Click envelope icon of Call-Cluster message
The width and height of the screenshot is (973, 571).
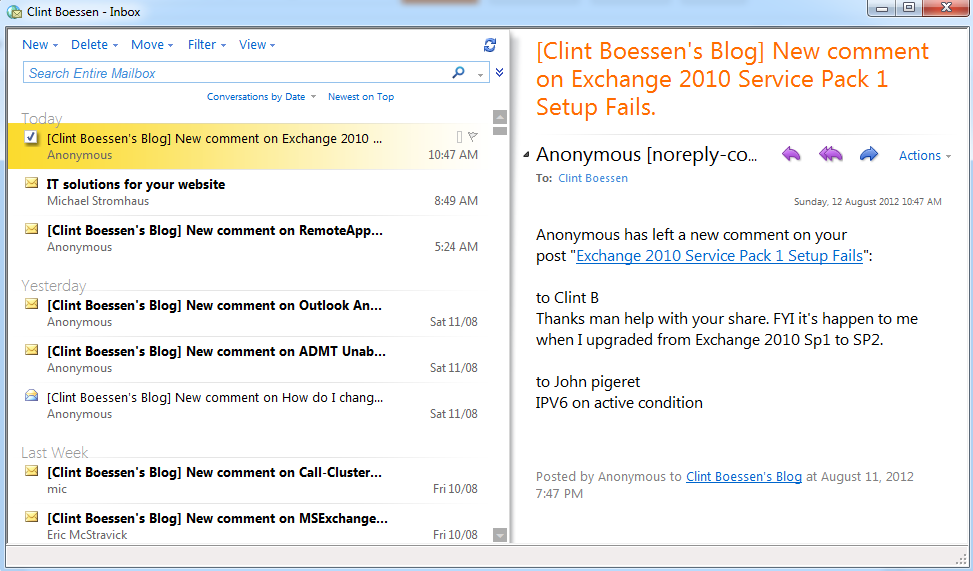tap(32, 471)
